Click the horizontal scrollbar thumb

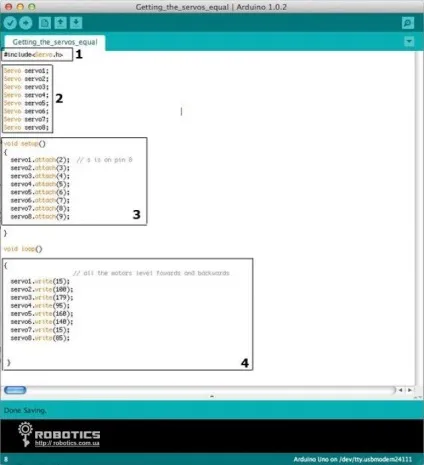(15, 390)
